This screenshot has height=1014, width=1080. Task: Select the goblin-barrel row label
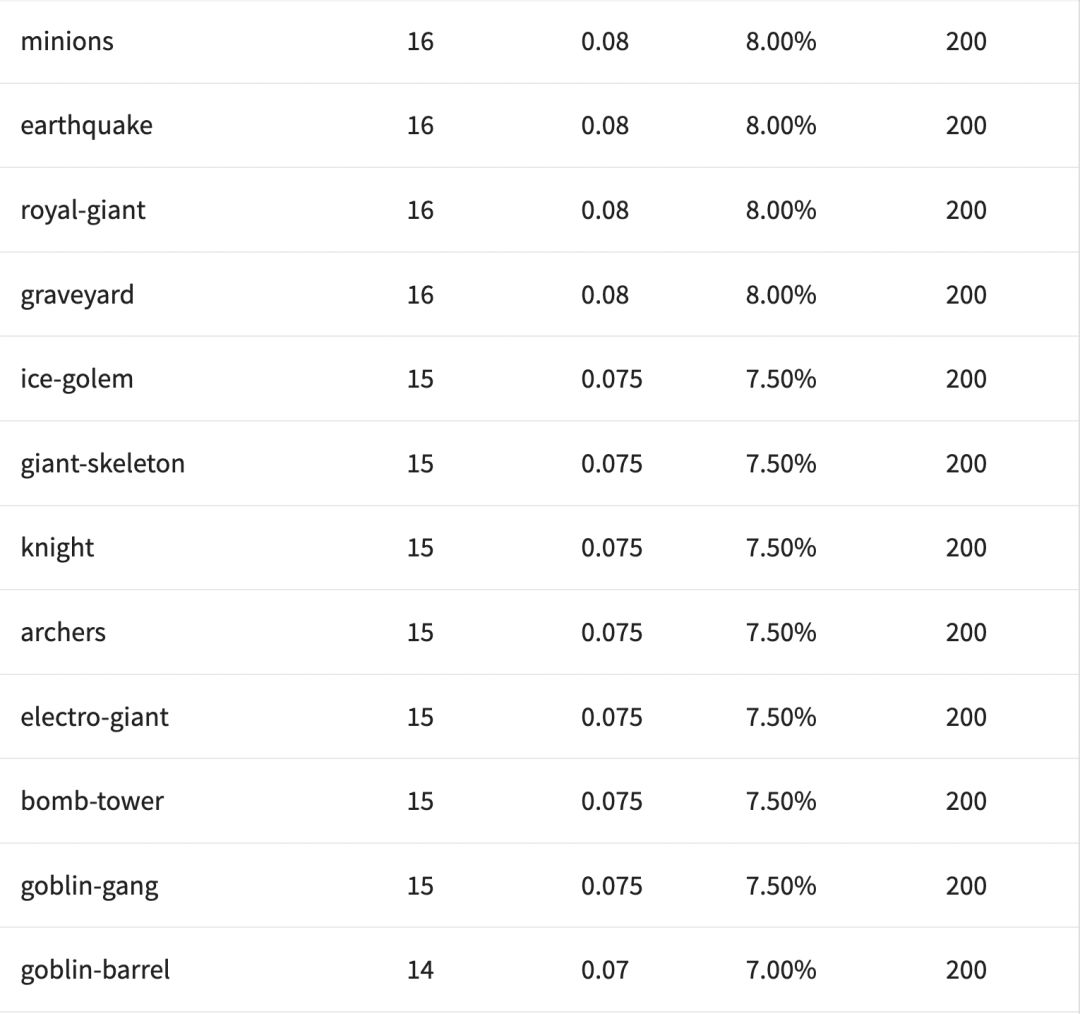point(95,970)
